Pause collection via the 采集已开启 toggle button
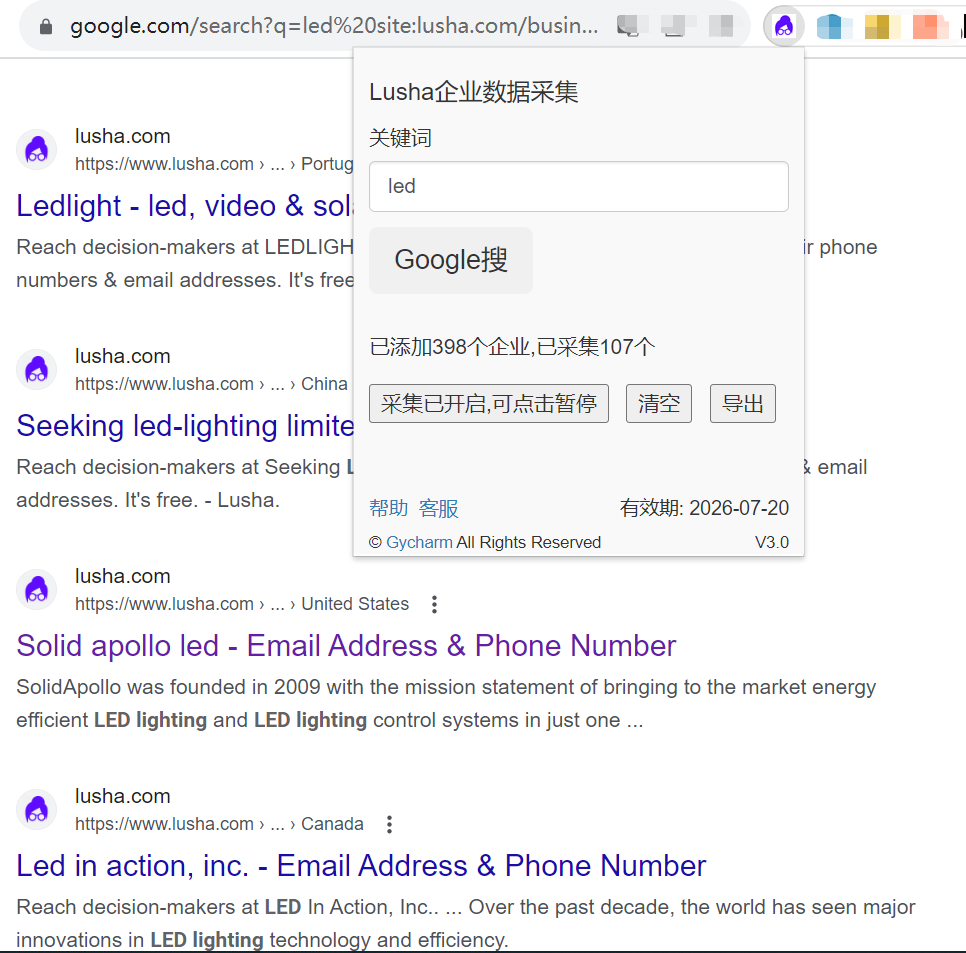 (488, 403)
